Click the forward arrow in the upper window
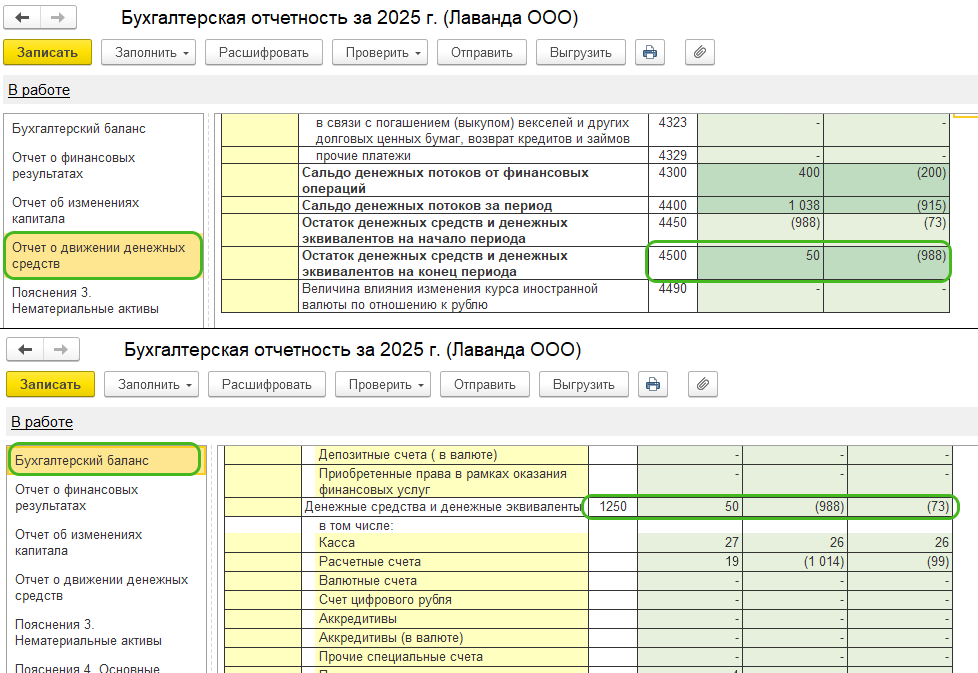 pos(58,19)
